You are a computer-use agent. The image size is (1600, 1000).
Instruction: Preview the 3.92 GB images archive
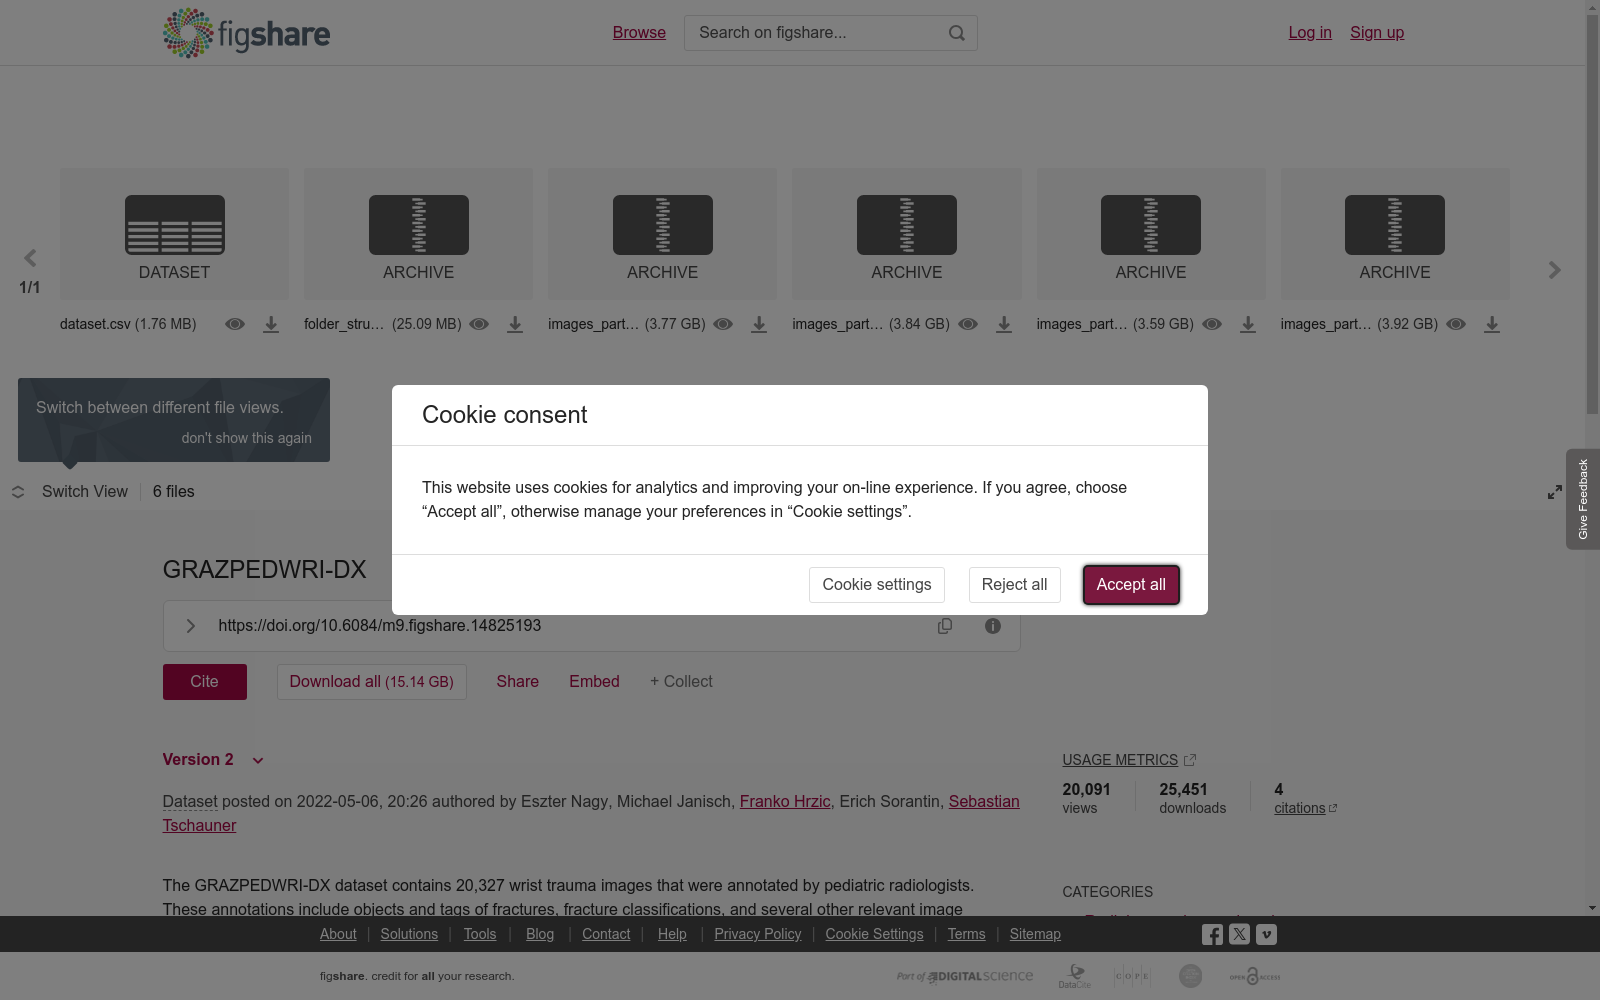coord(1456,324)
